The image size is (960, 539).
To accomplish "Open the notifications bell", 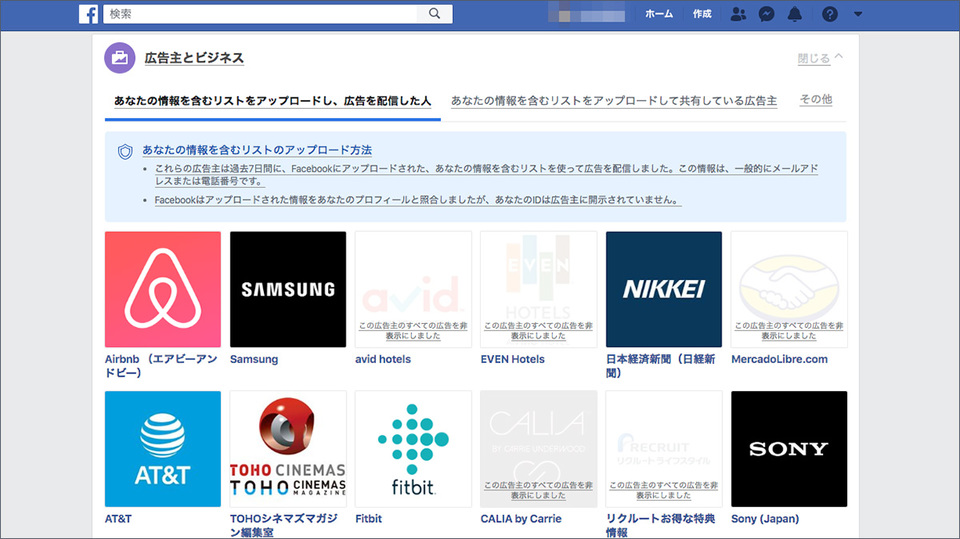I will (795, 14).
